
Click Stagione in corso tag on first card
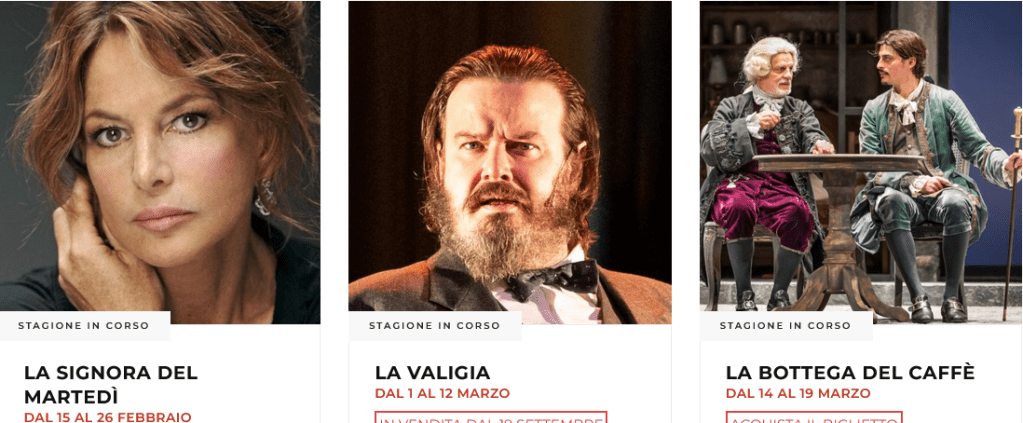(84, 325)
